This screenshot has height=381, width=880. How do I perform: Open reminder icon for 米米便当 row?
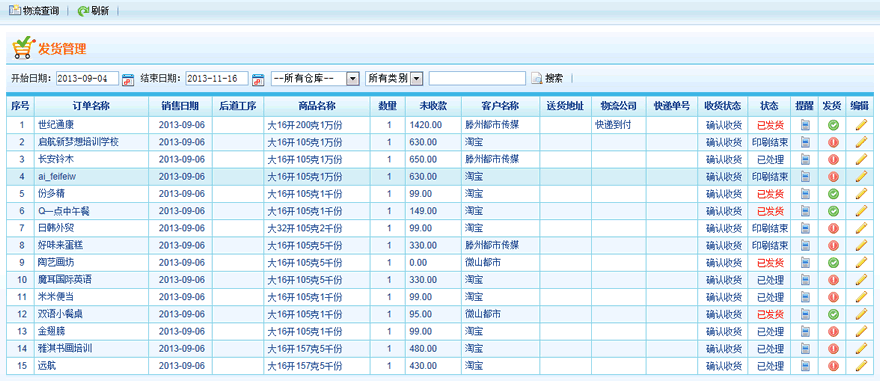[x=805, y=297]
